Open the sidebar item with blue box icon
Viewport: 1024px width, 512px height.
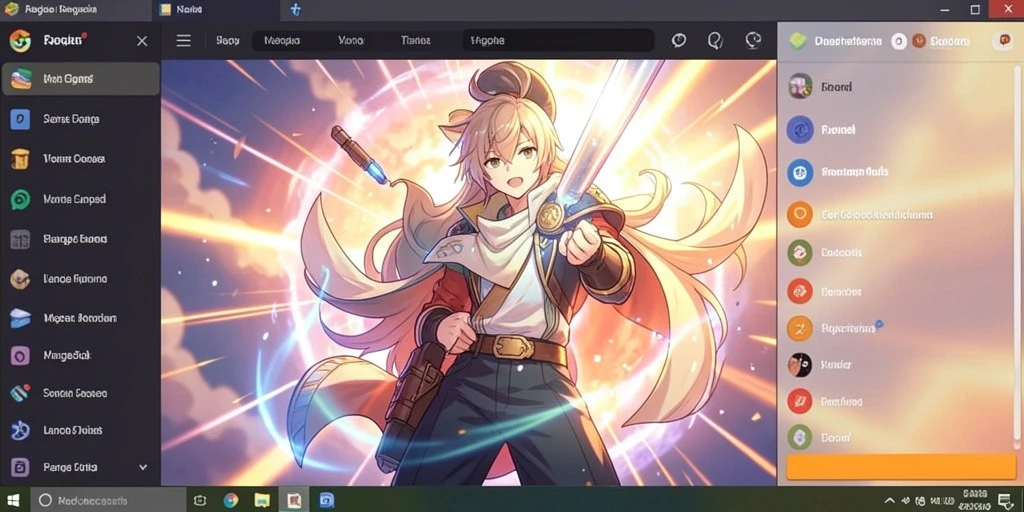80,318
